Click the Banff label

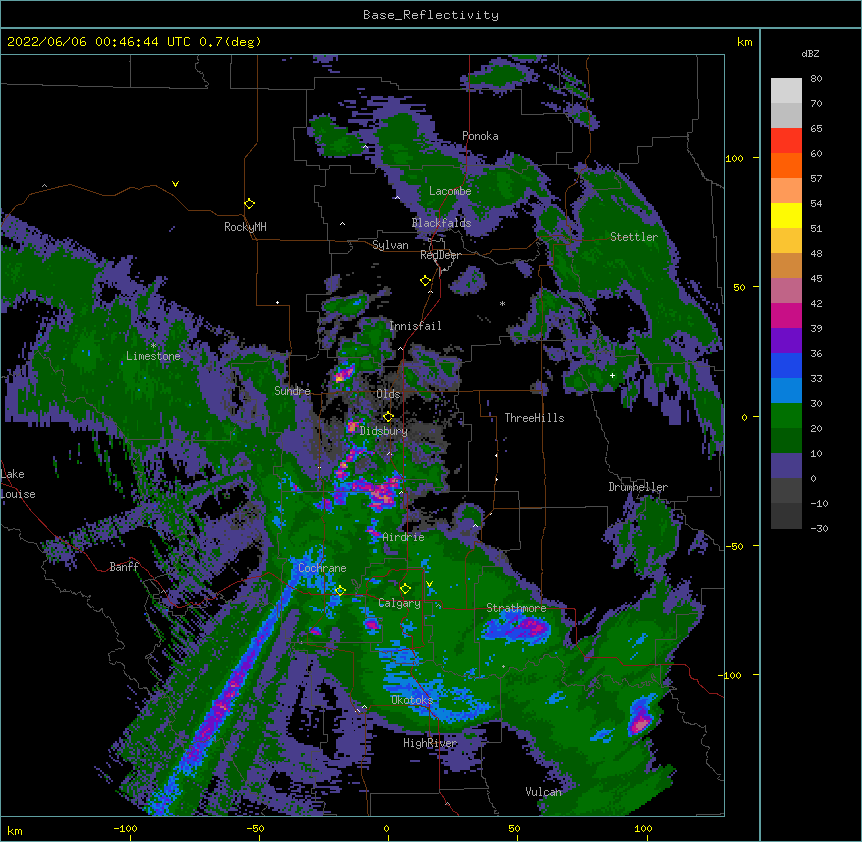coord(124,567)
